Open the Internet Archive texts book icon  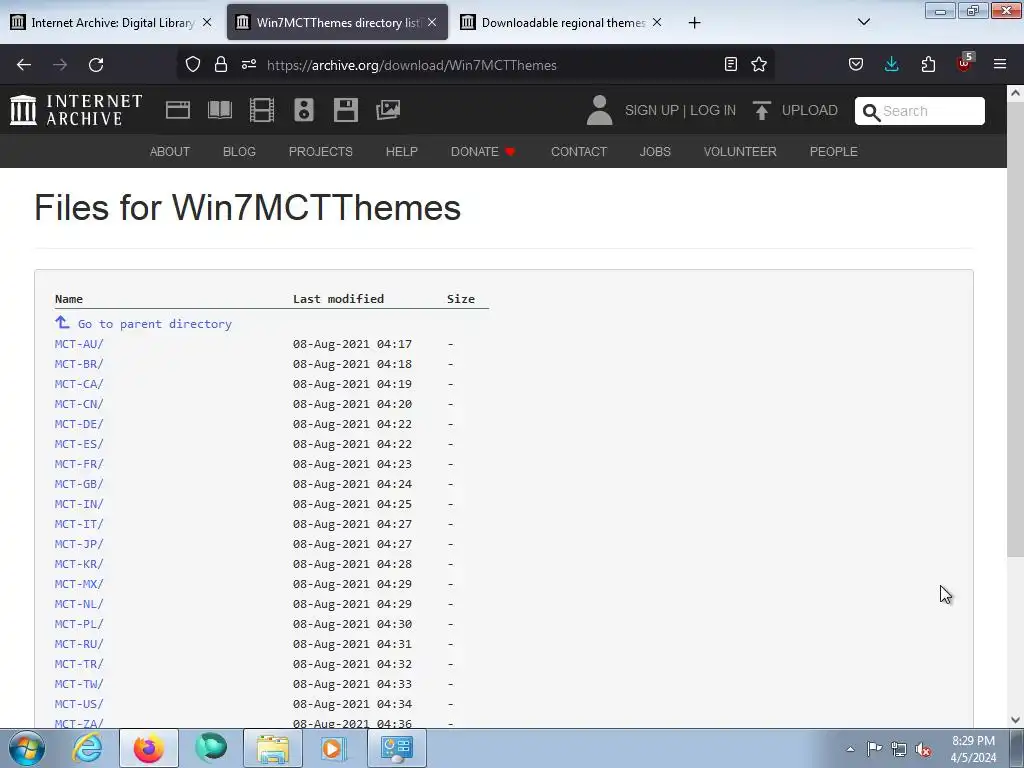point(220,110)
